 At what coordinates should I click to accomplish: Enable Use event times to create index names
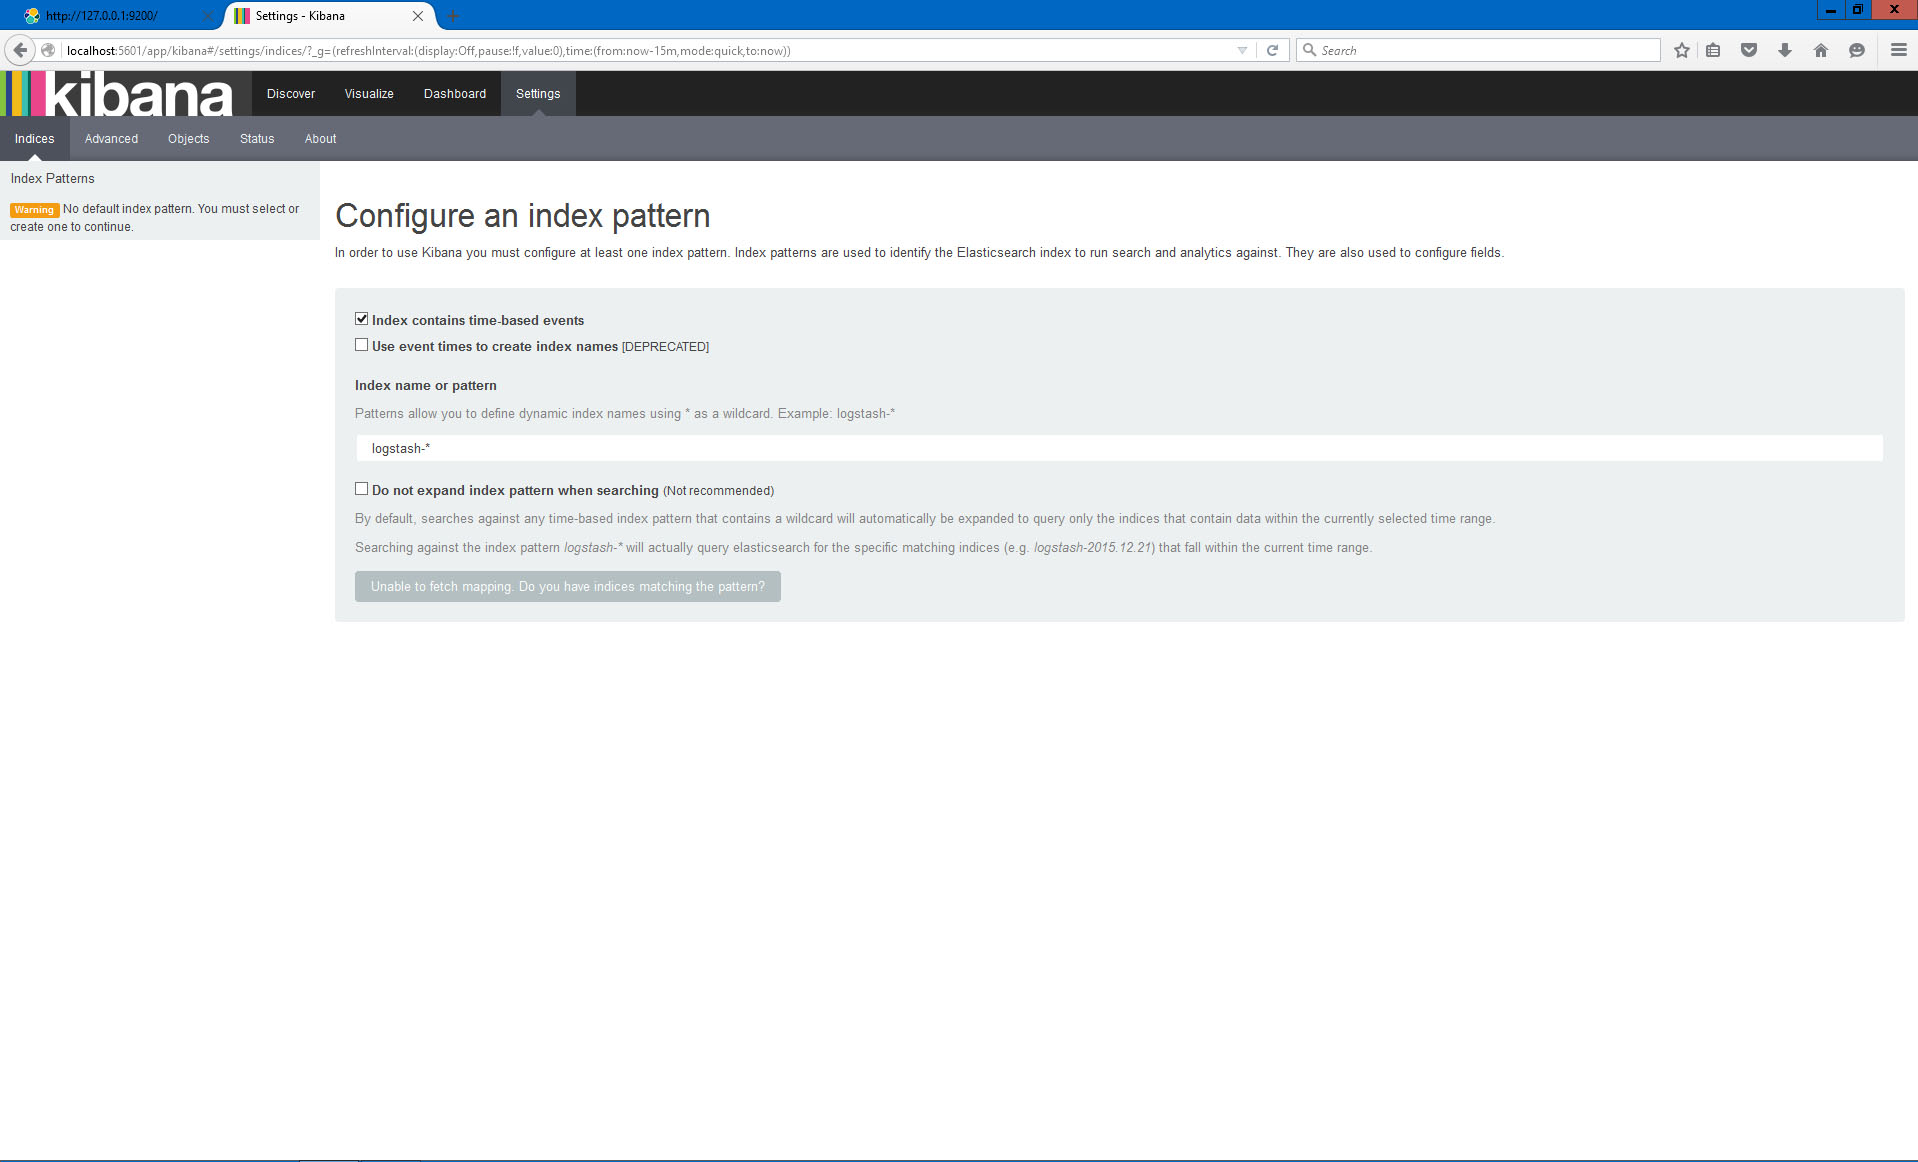pos(362,345)
